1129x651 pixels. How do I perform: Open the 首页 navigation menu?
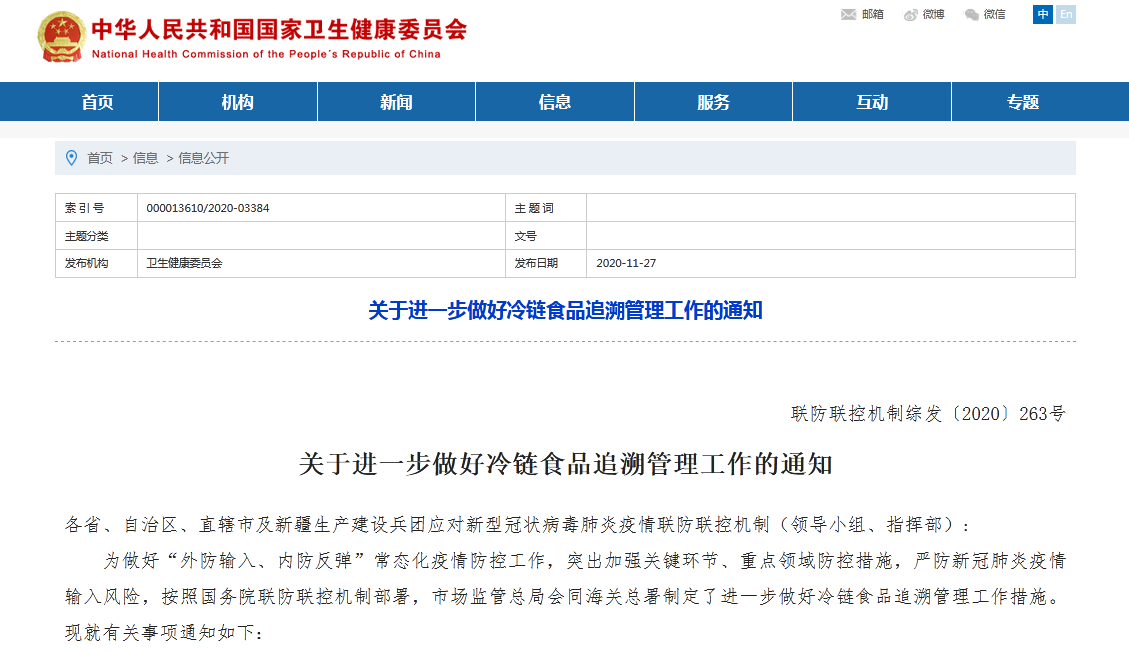97,102
